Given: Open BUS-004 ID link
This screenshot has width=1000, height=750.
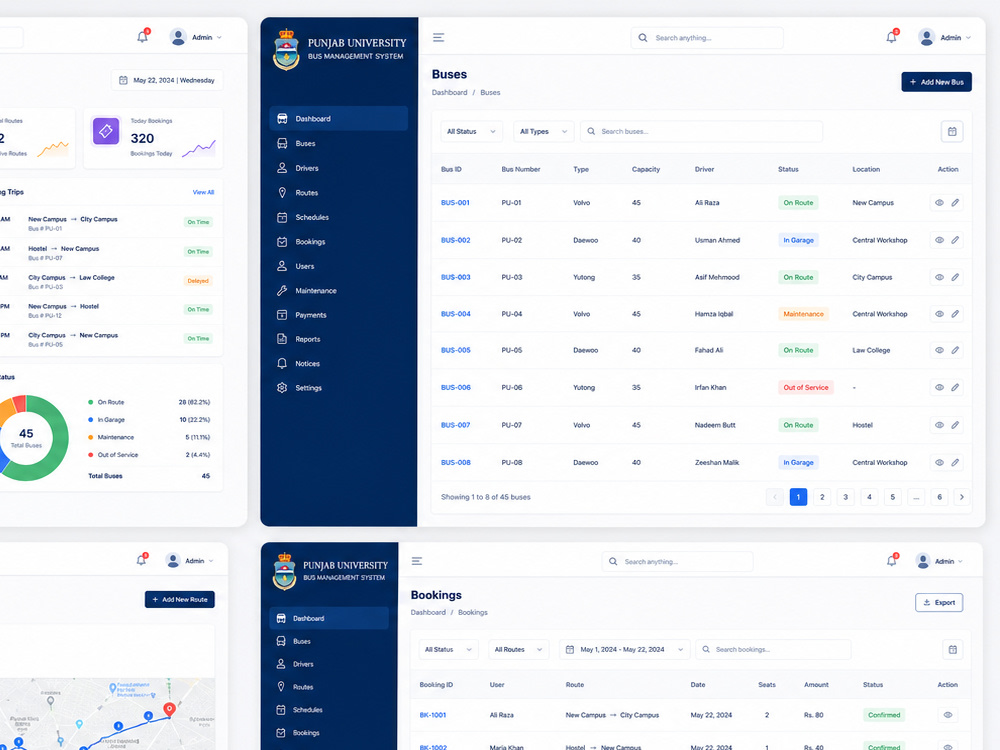Looking at the screenshot, I should coord(455,314).
